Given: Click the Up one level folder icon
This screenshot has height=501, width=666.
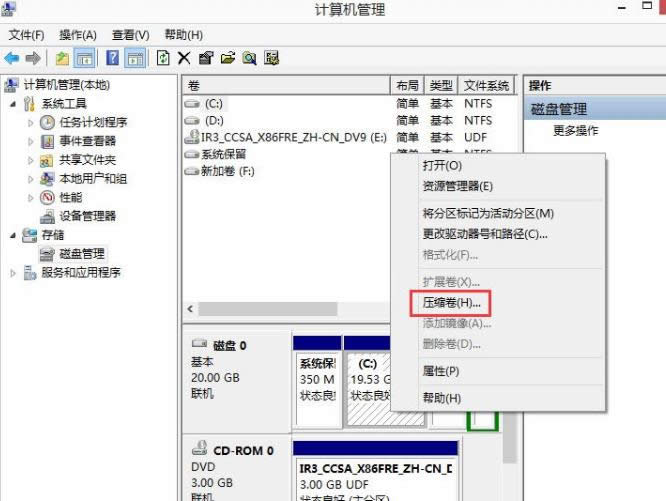Looking at the screenshot, I should 62,59.
